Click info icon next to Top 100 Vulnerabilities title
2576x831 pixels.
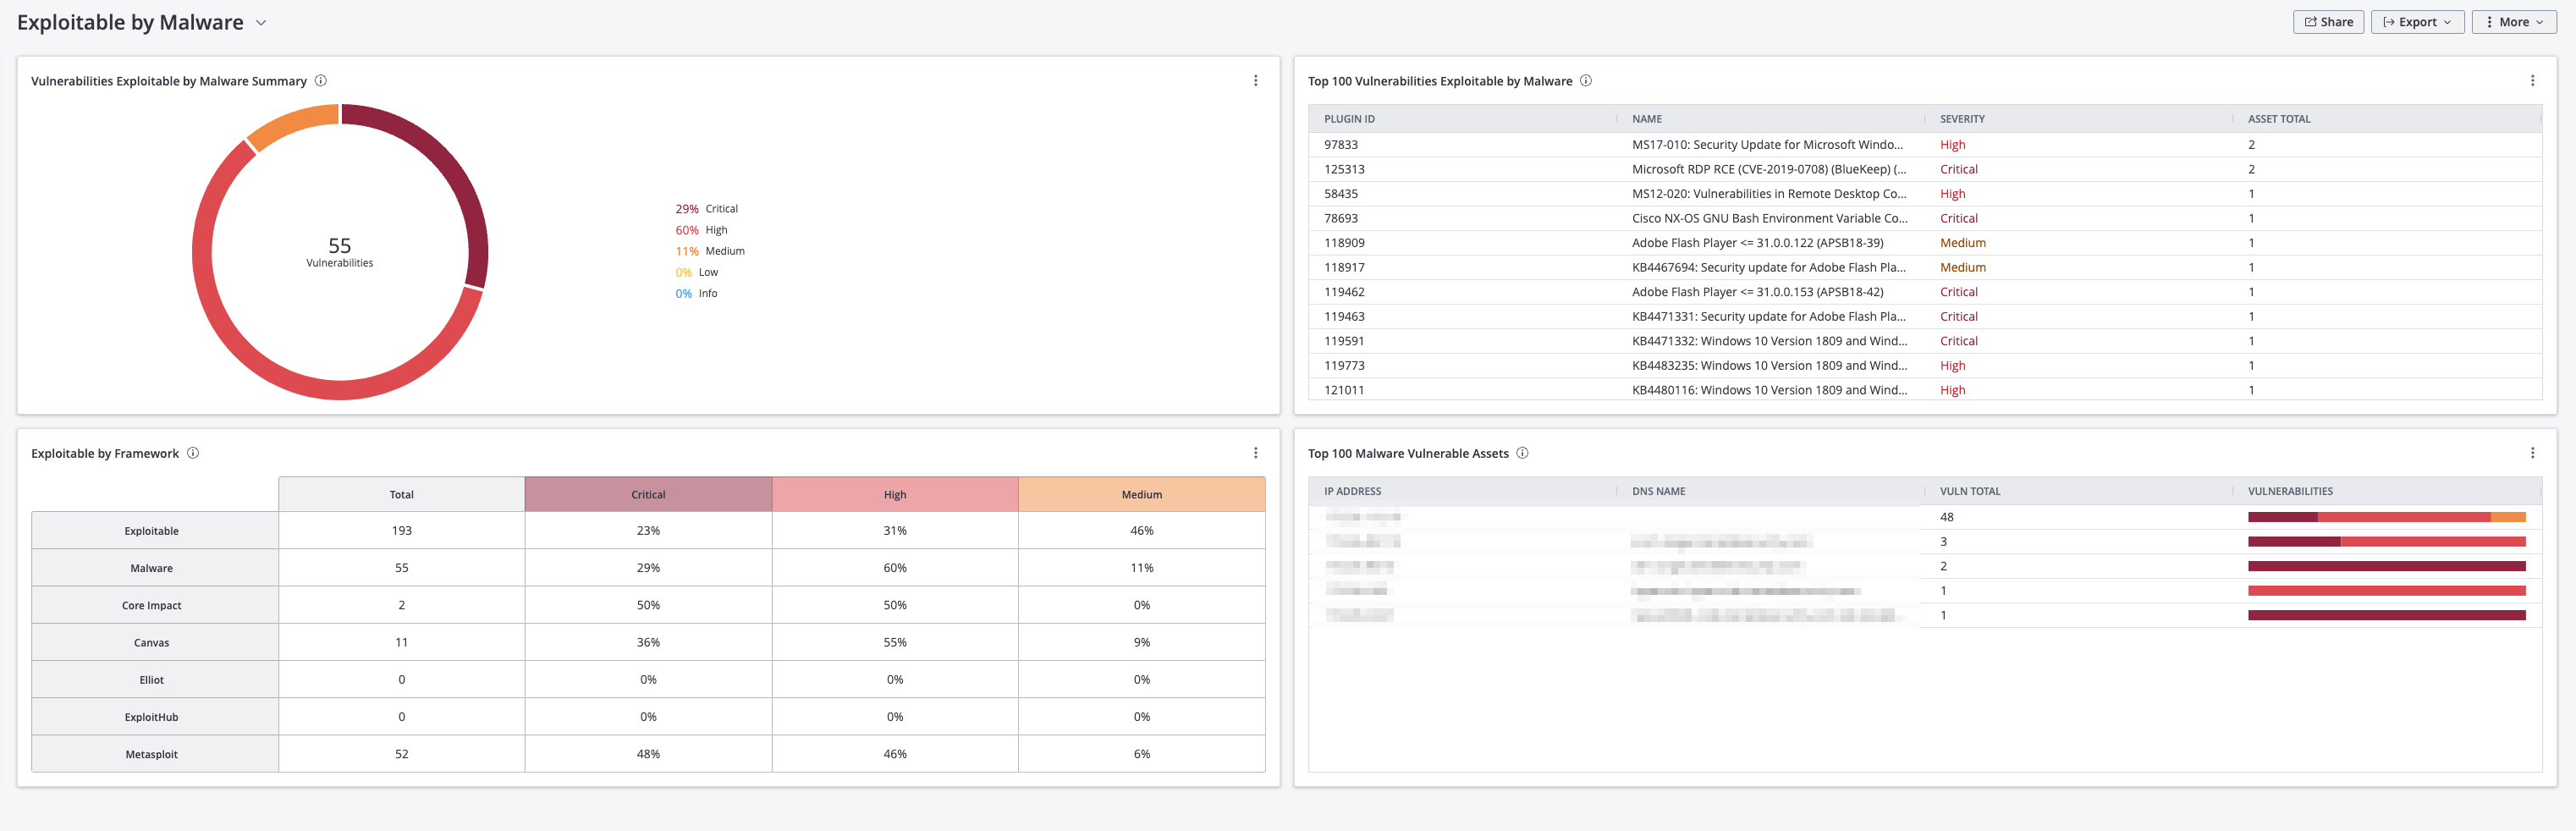tap(1586, 81)
